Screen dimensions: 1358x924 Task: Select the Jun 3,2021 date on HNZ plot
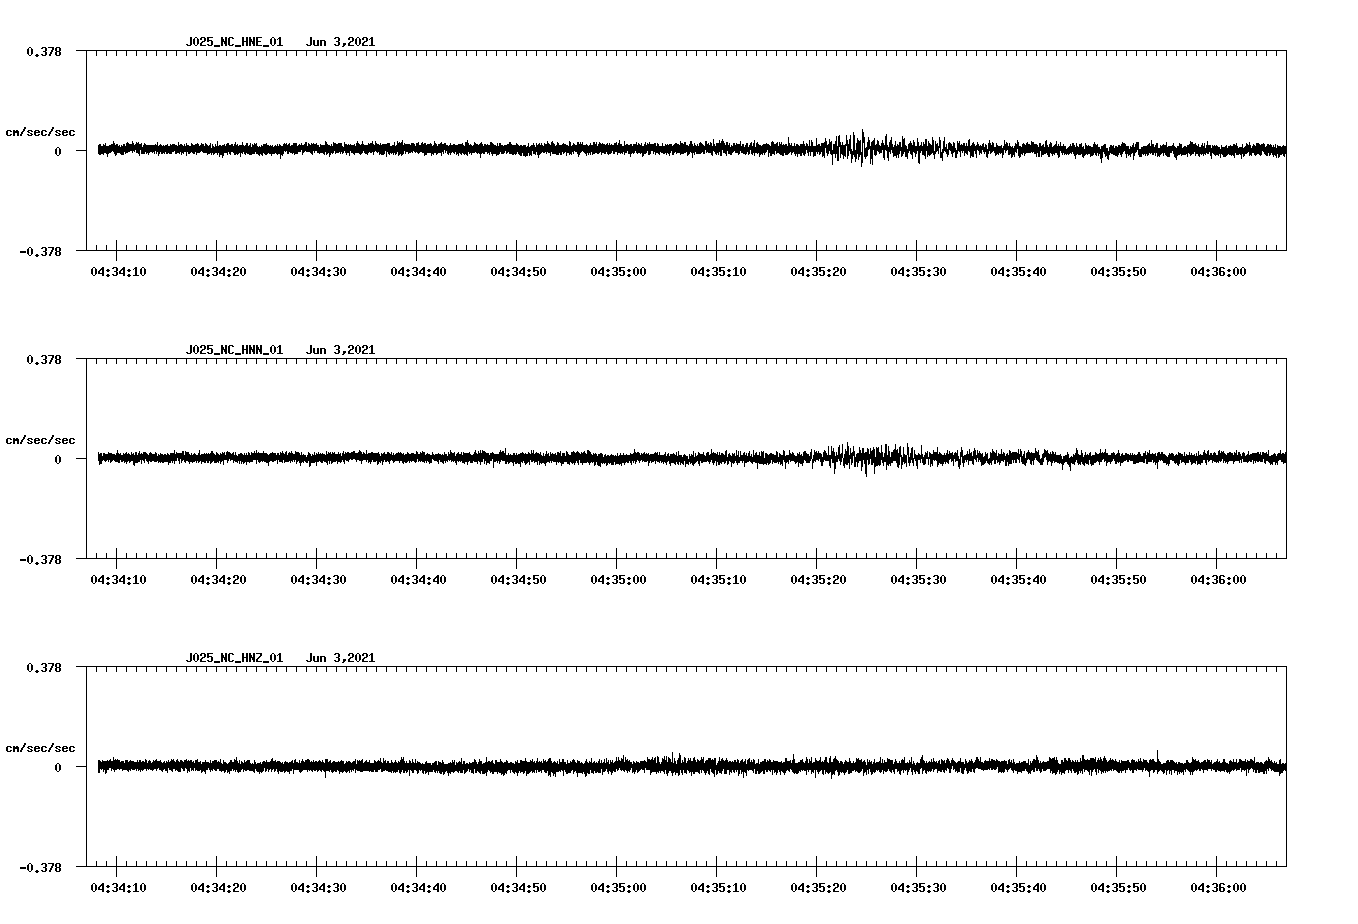(340, 658)
